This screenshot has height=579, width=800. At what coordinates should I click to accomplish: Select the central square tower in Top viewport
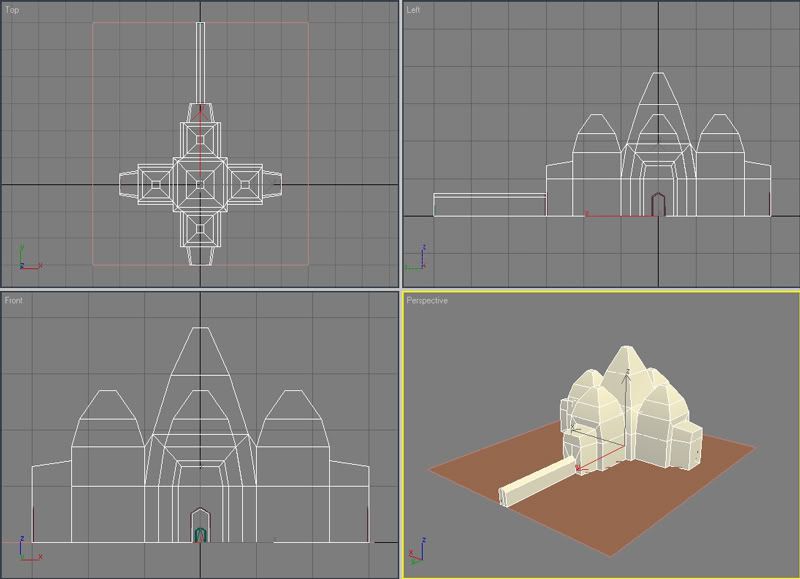tap(201, 183)
